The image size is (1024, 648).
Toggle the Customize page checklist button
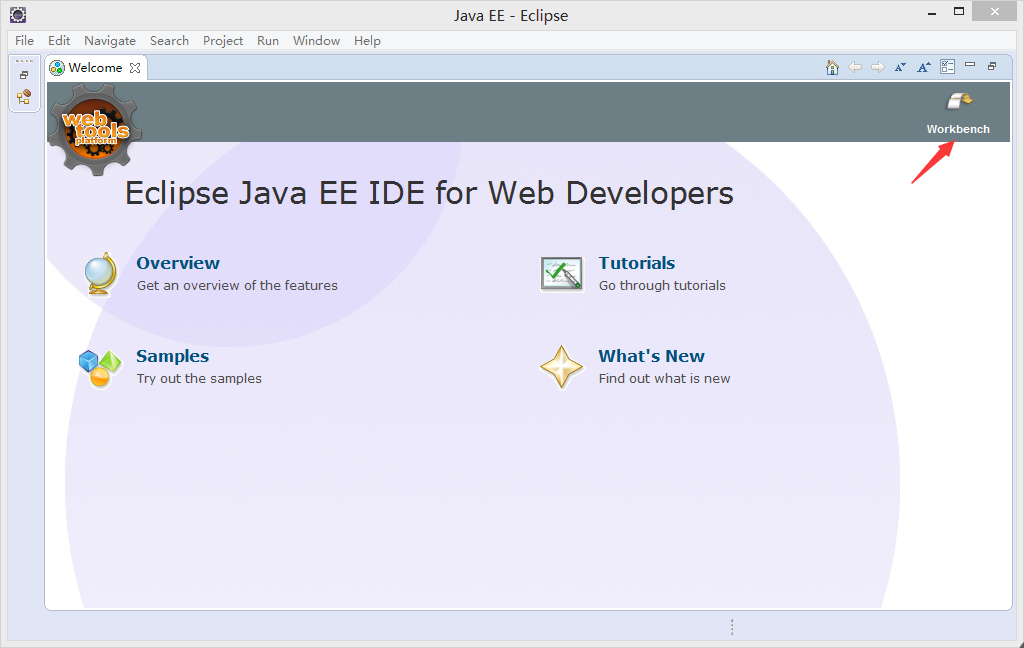[x=947, y=67]
